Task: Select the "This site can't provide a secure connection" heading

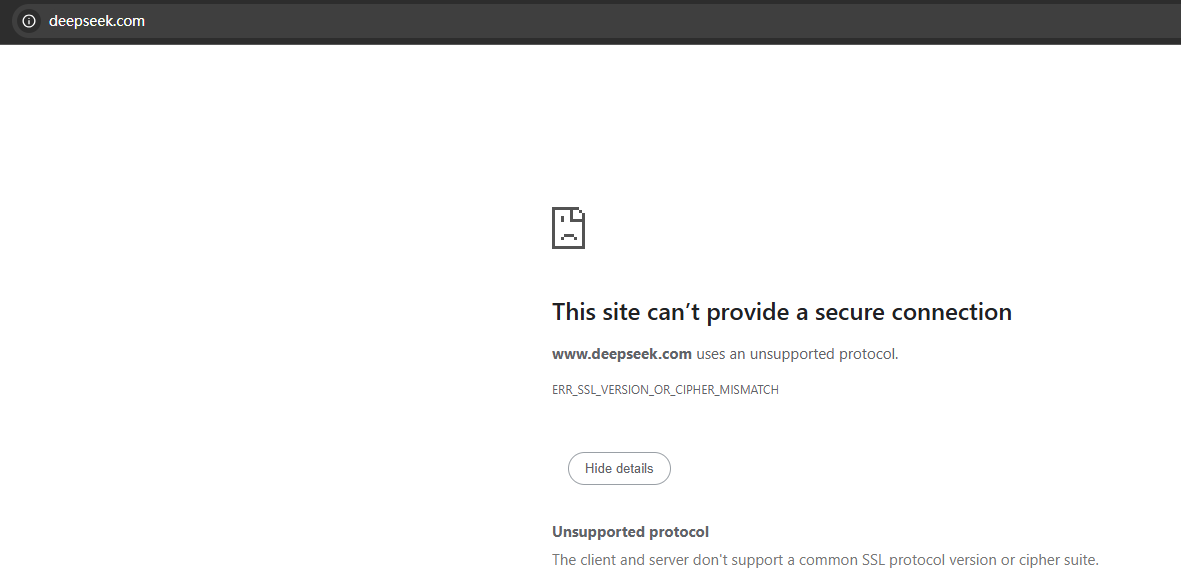Action: [782, 312]
